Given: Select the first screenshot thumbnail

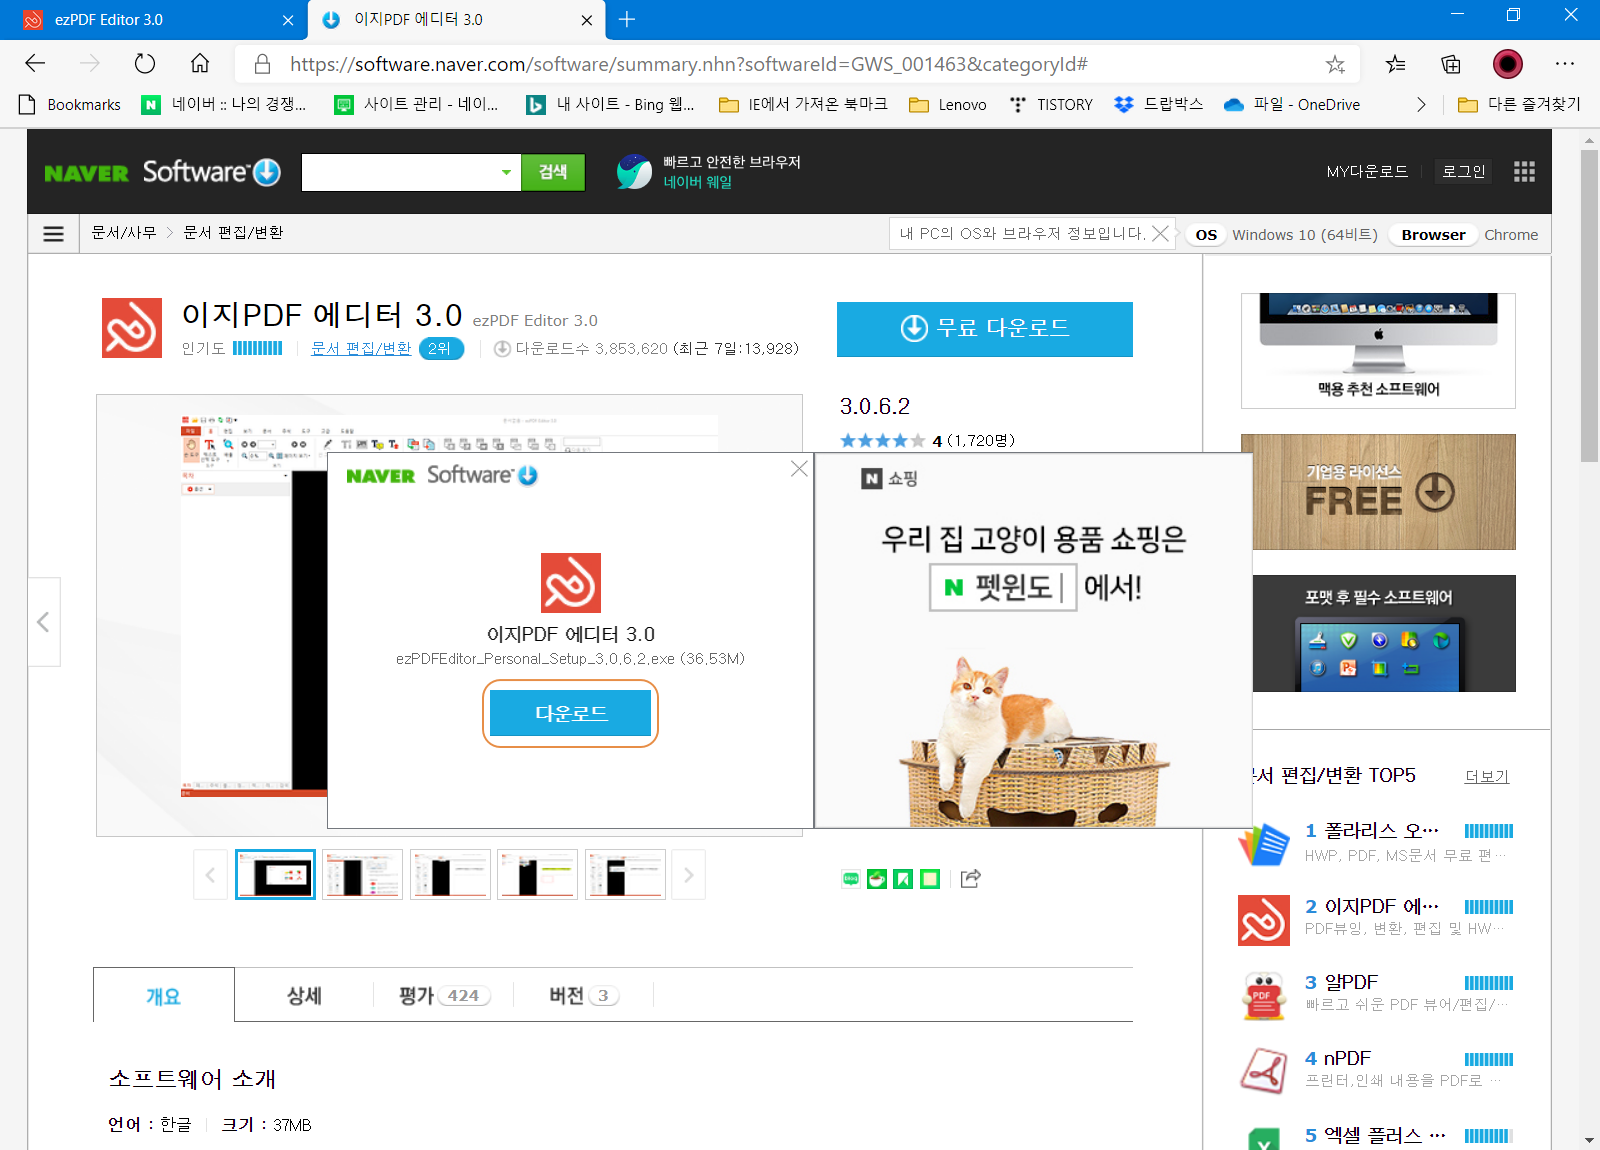Looking at the screenshot, I should point(275,874).
